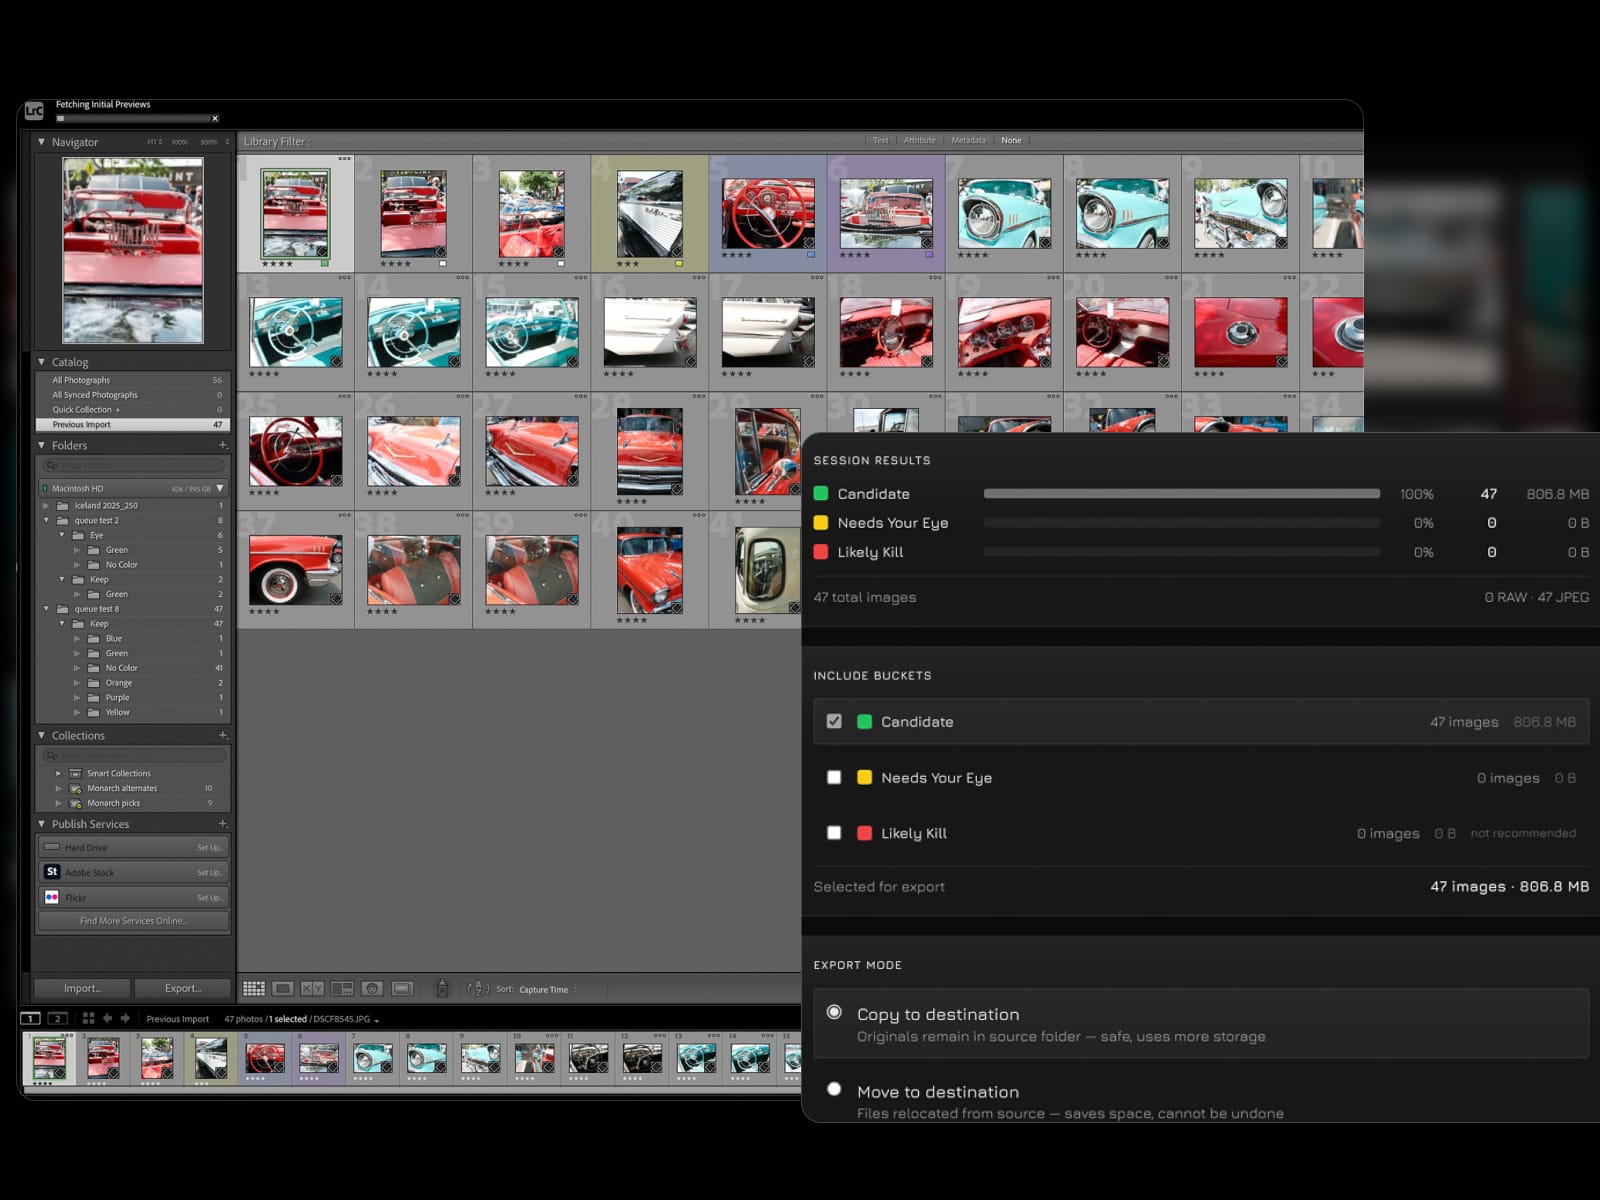Open Survey view in the toolbar
Image resolution: width=1600 pixels, height=1200 pixels.
point(342,988)
